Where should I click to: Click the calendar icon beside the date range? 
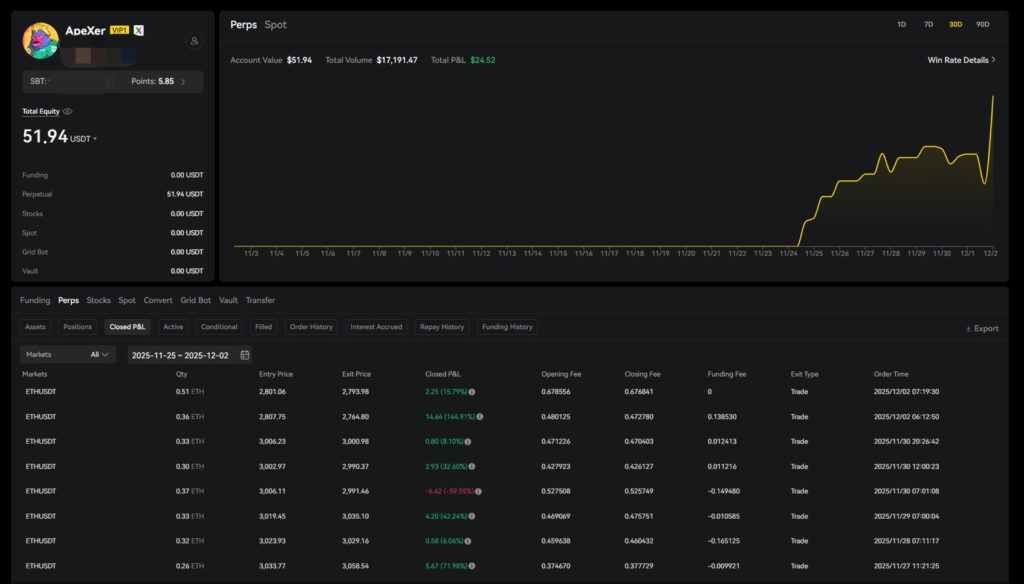[x=245, y=355]
